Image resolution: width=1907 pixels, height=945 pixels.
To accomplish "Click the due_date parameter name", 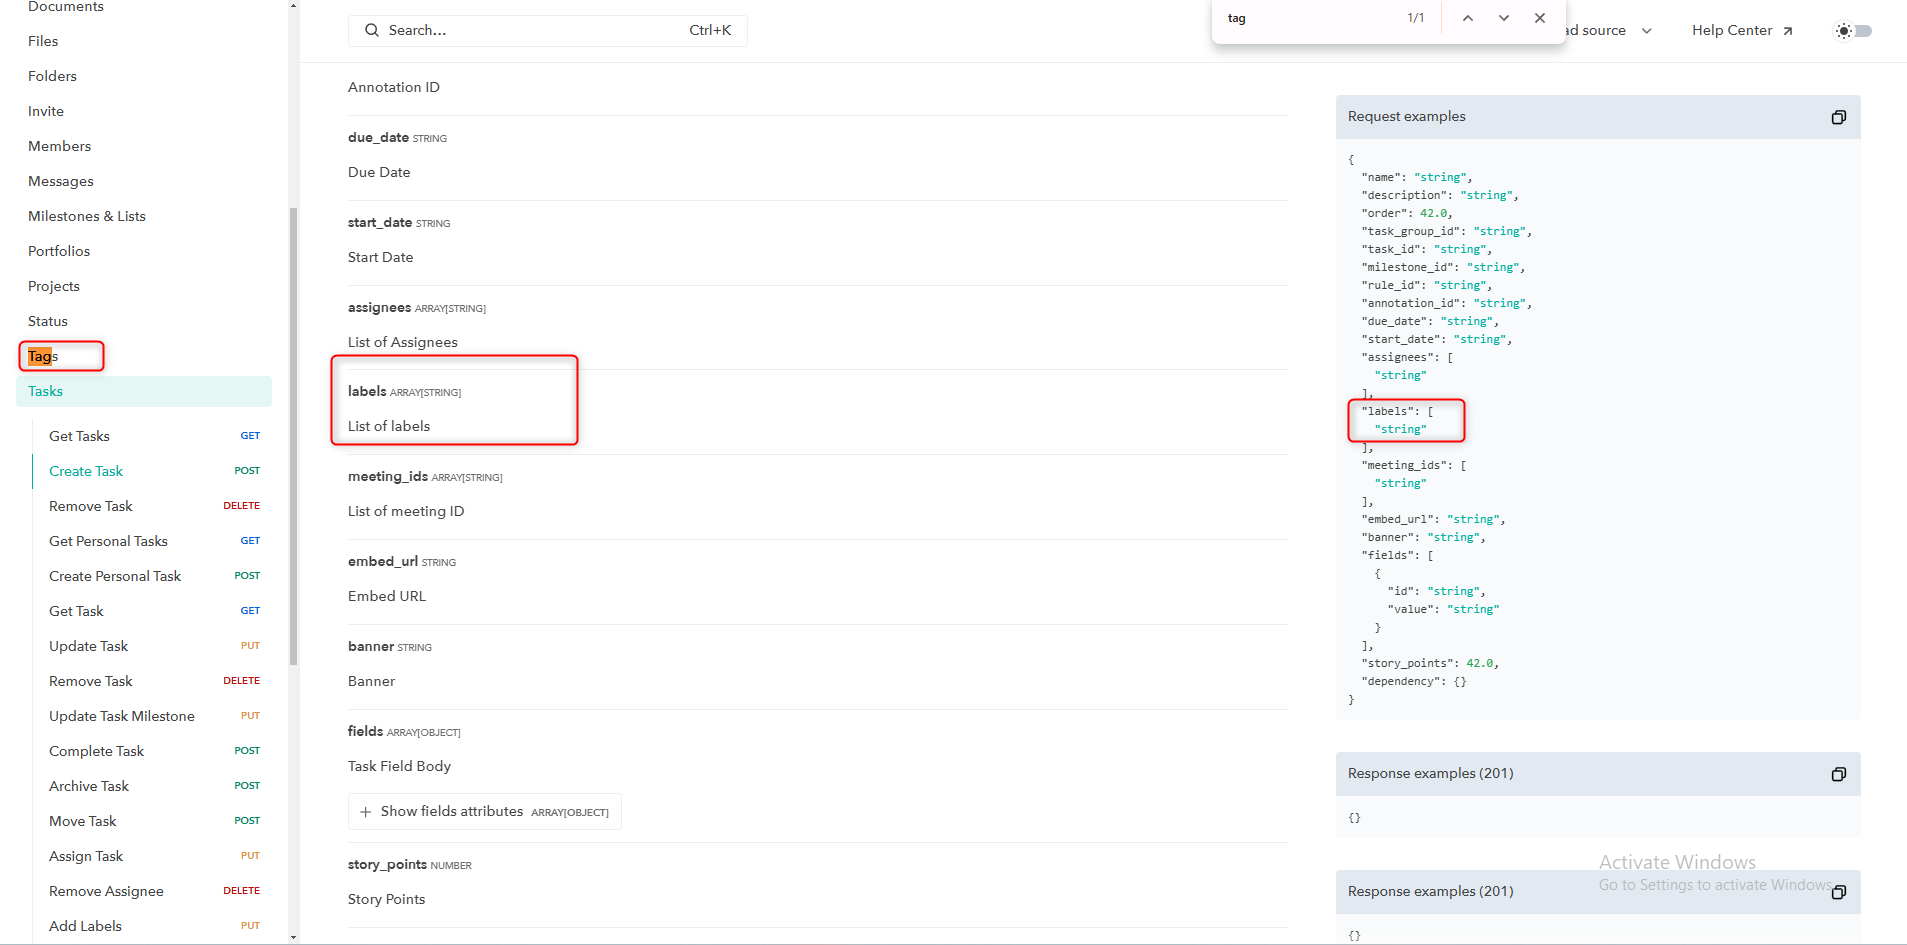I will click(378, 137).
